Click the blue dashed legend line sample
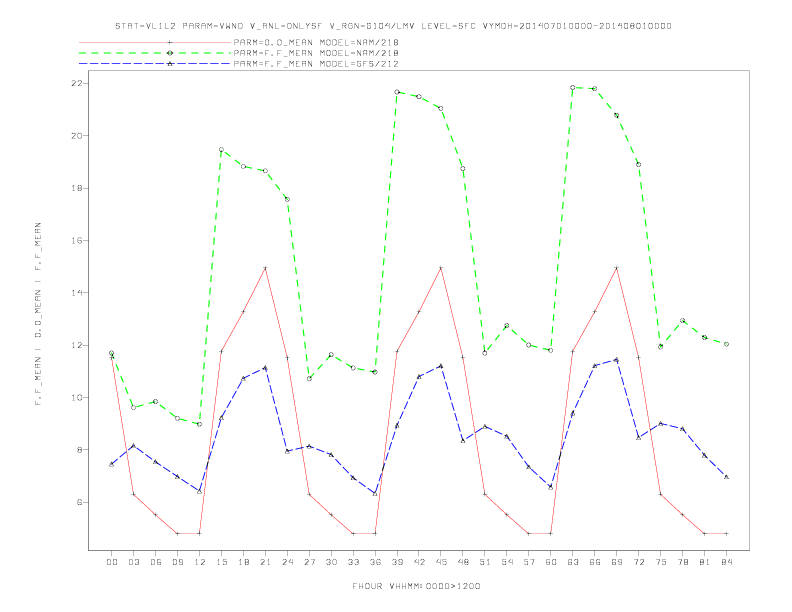Screen dimensions: 792x612 (x=155, y=64)
